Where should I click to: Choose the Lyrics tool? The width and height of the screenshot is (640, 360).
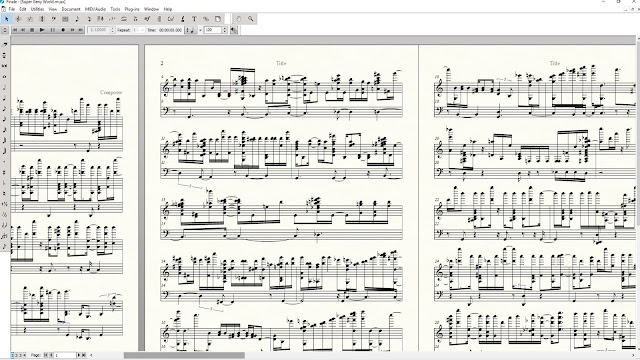182,19
